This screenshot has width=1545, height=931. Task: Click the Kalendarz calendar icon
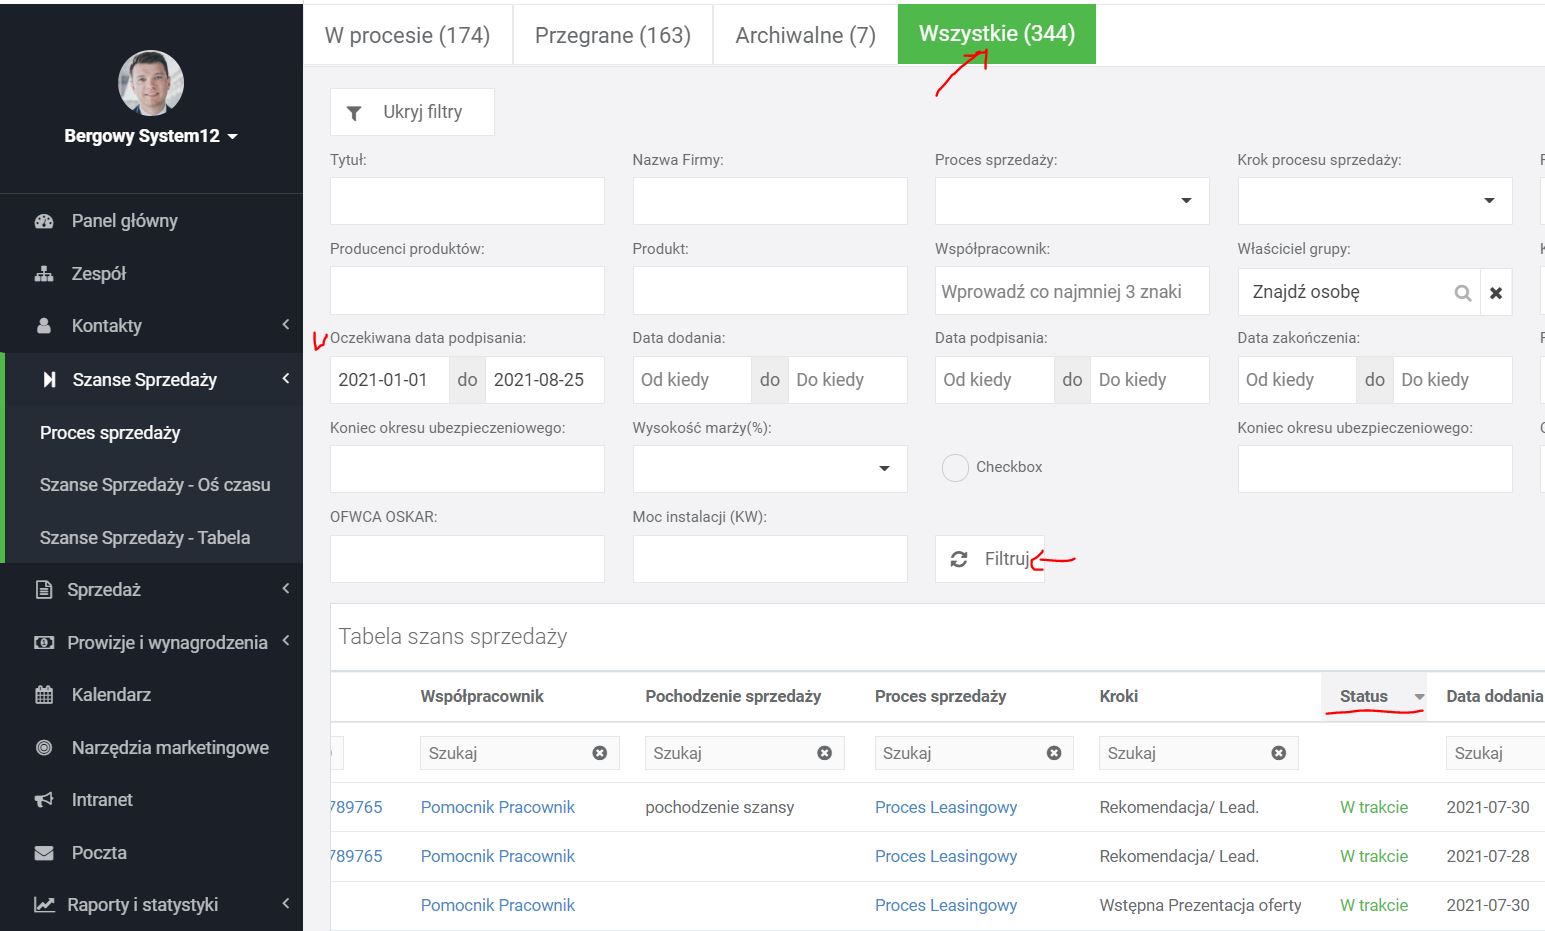coord(44,695)
